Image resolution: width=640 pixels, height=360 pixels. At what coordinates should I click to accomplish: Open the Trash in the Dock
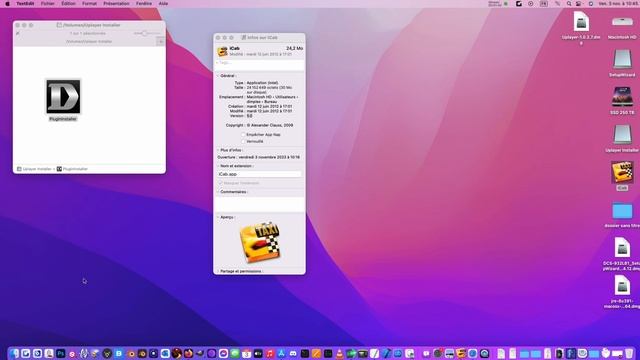[629, 353]
